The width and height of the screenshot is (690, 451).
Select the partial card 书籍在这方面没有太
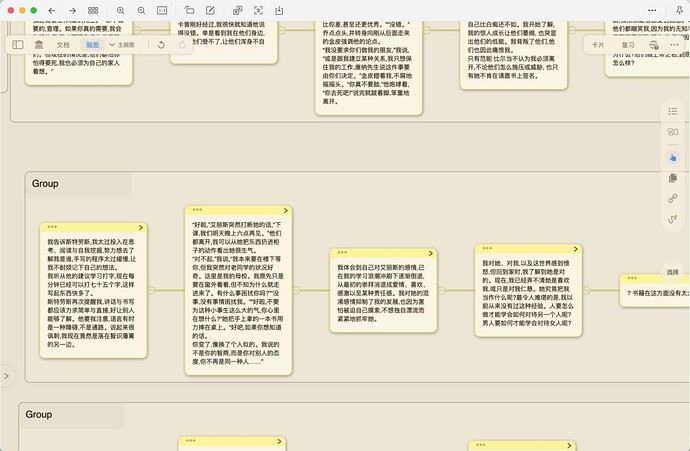click(655, 290)
